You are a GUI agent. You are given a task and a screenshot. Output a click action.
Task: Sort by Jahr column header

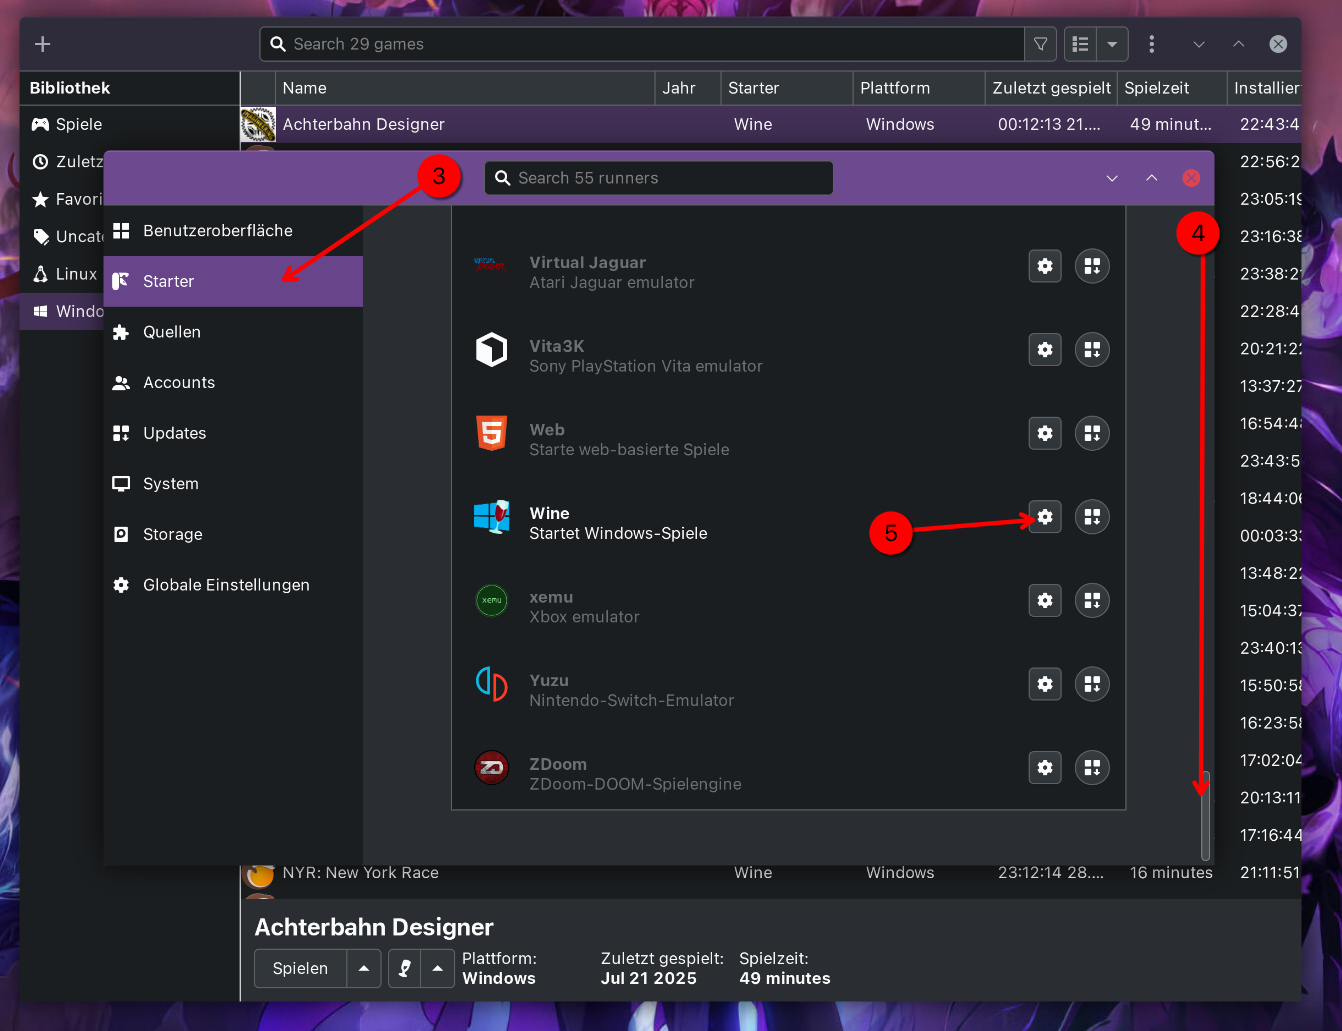pyautogui.click(x=688, y=88)
